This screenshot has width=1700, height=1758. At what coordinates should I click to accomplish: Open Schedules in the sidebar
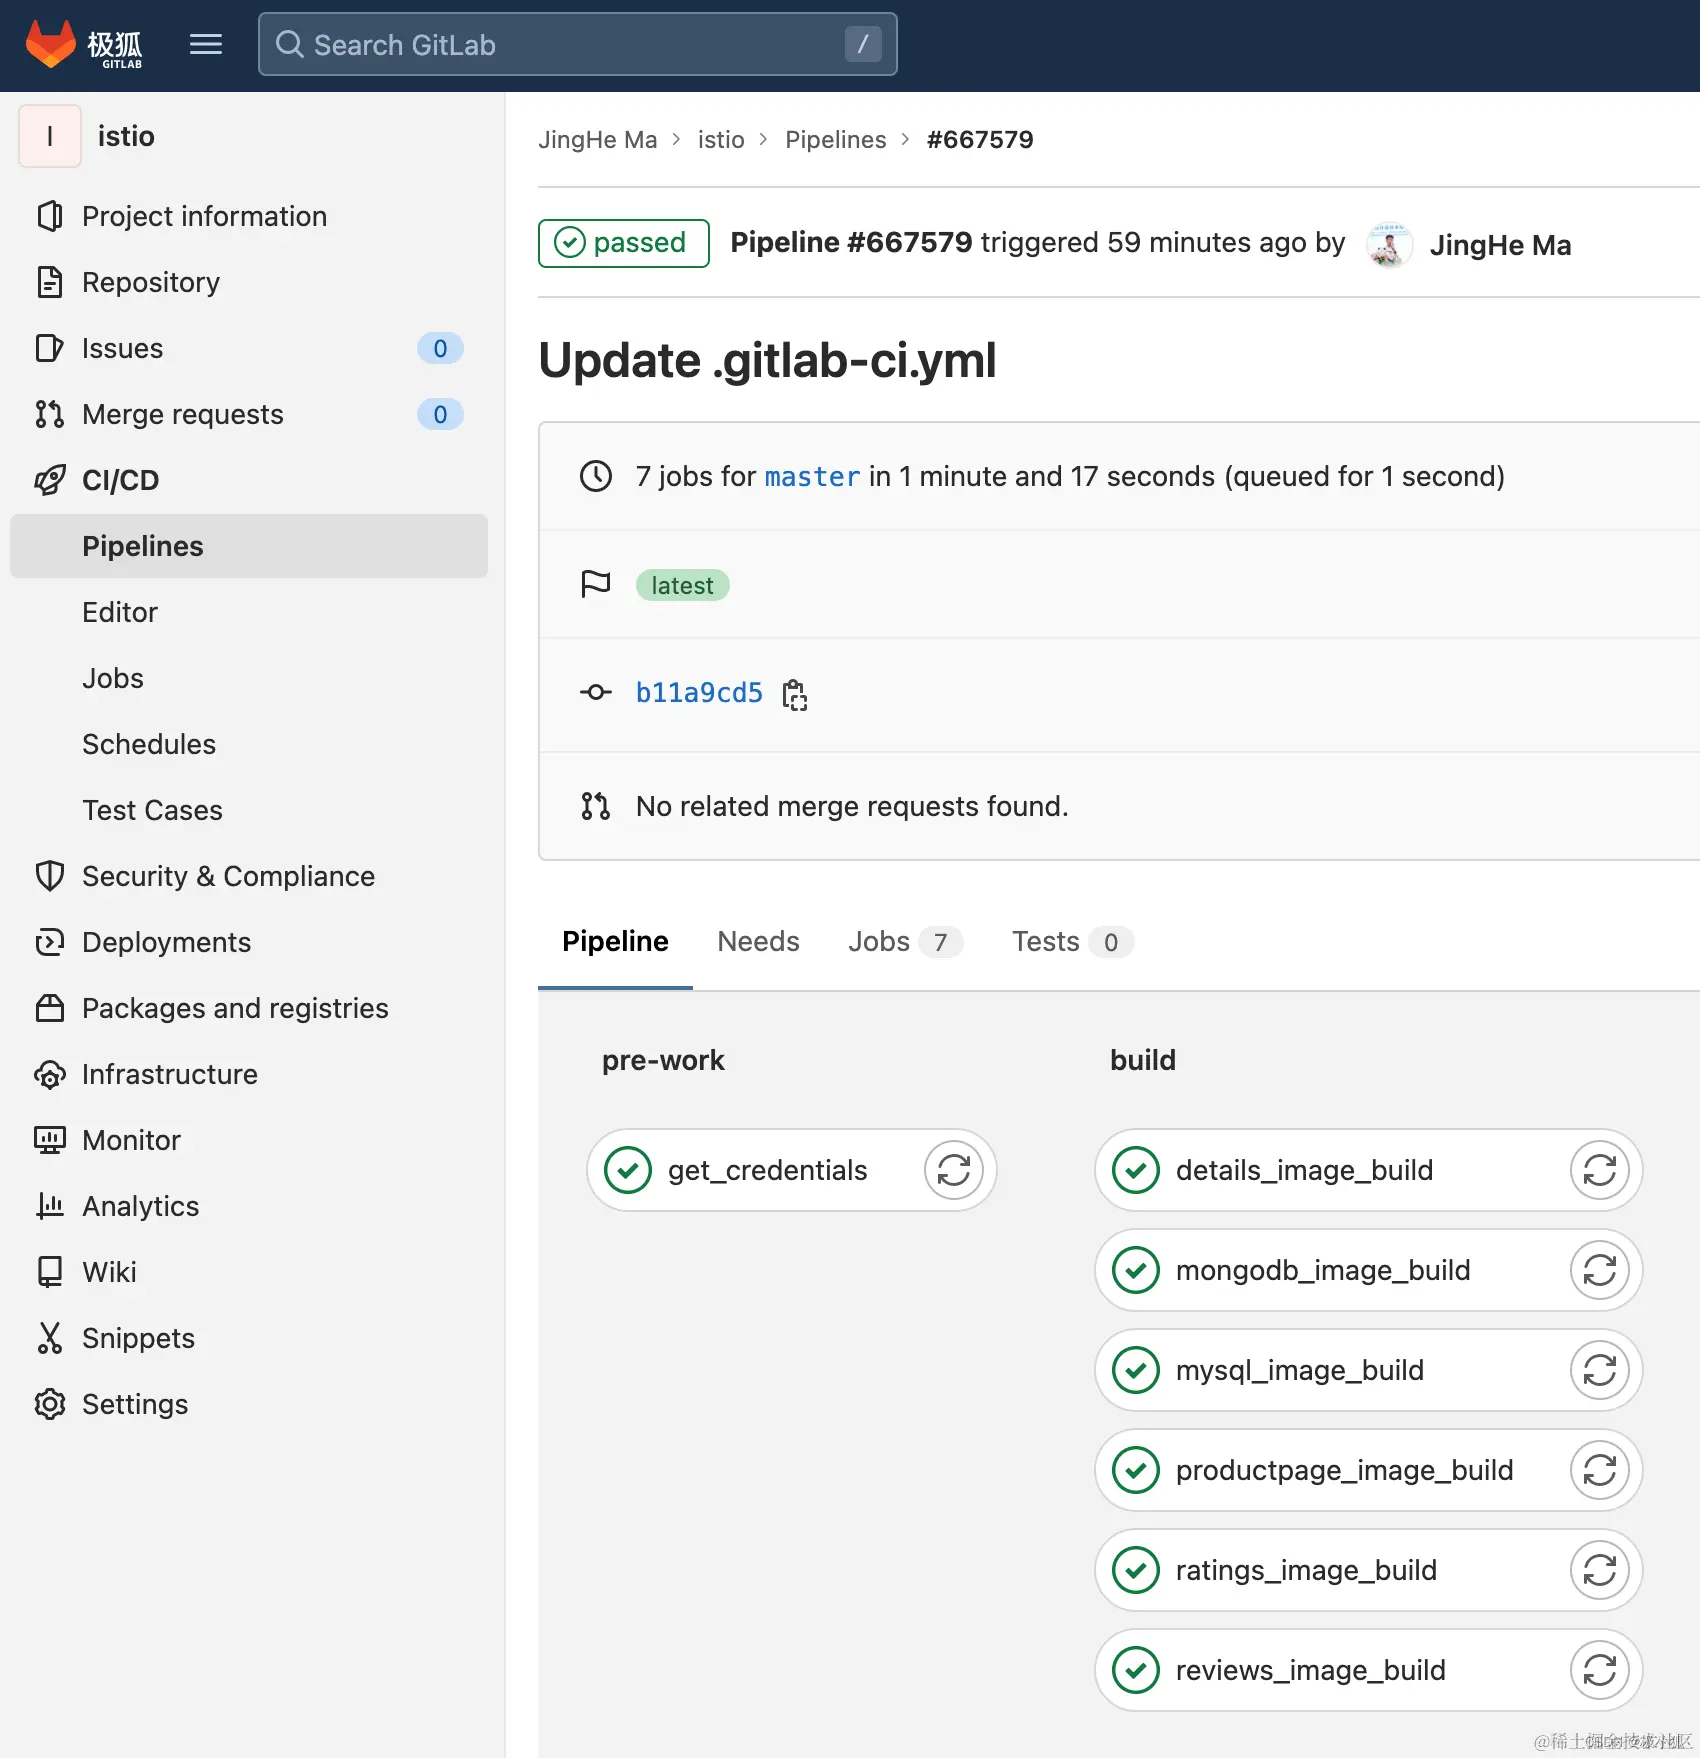(x=149, y=744)
